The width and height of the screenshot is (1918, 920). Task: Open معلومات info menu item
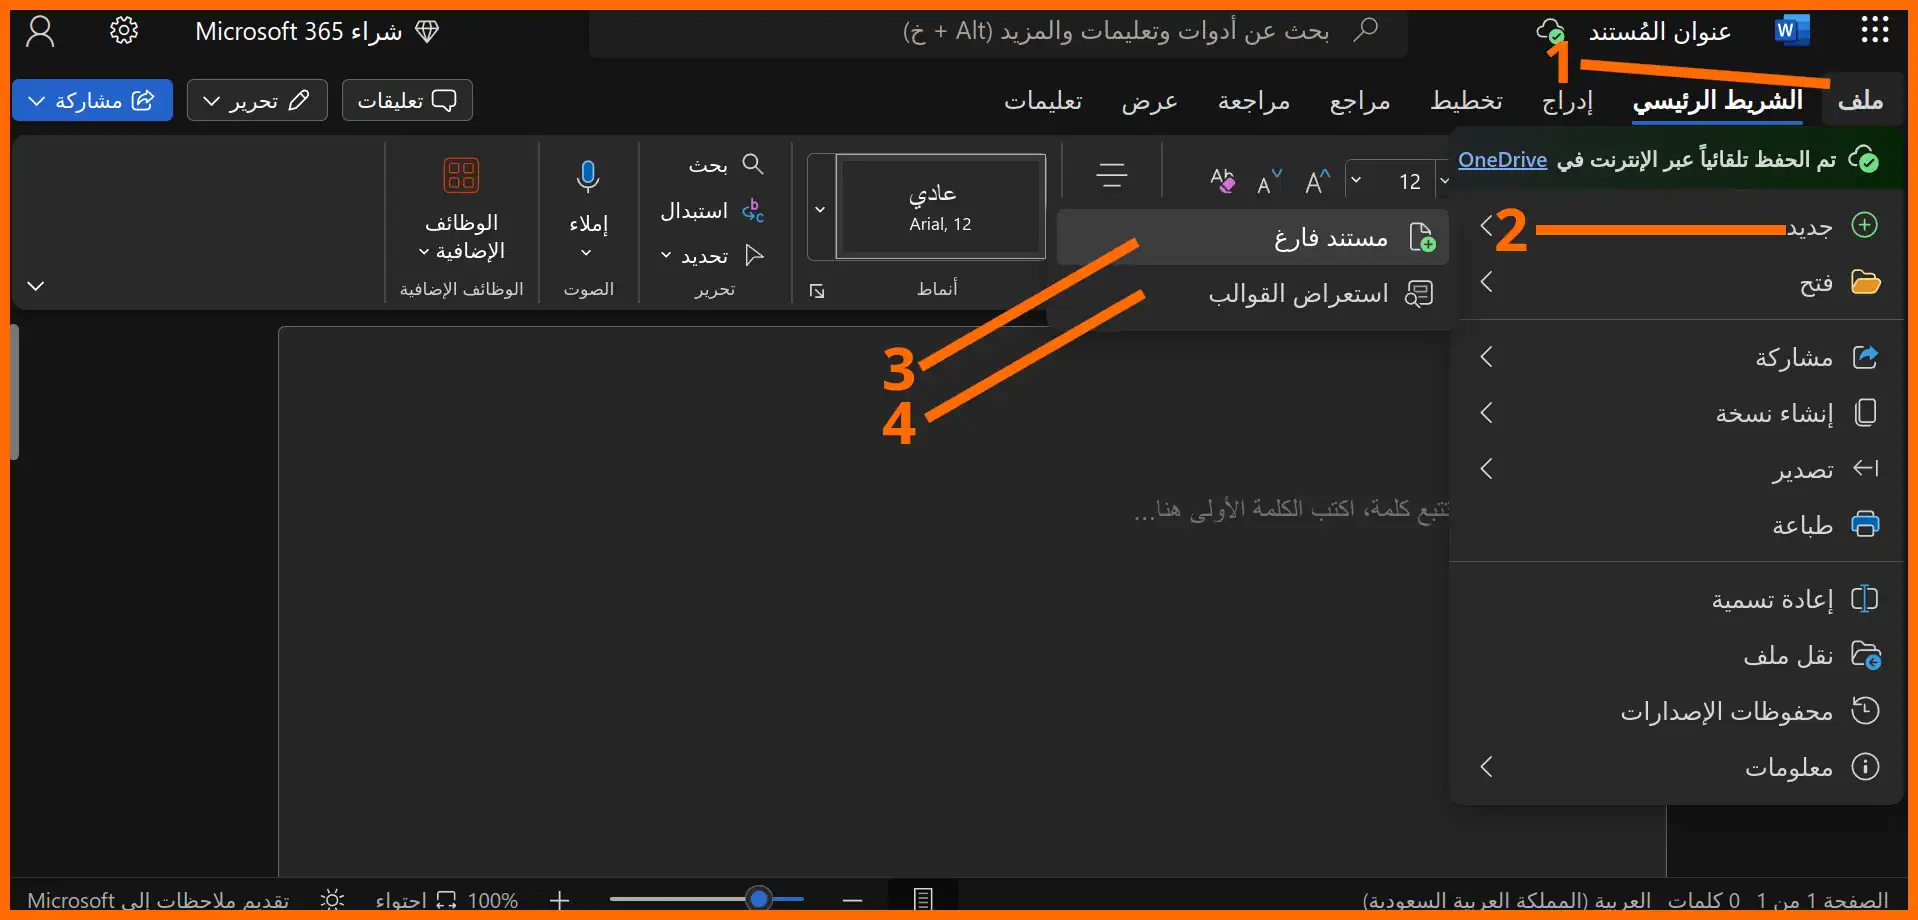click(x=1677, y=767)
